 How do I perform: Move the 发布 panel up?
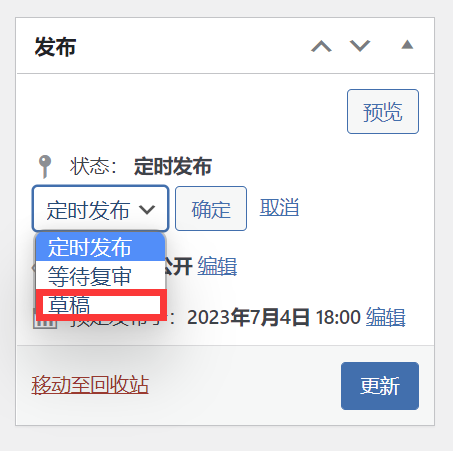coord(321,46)
